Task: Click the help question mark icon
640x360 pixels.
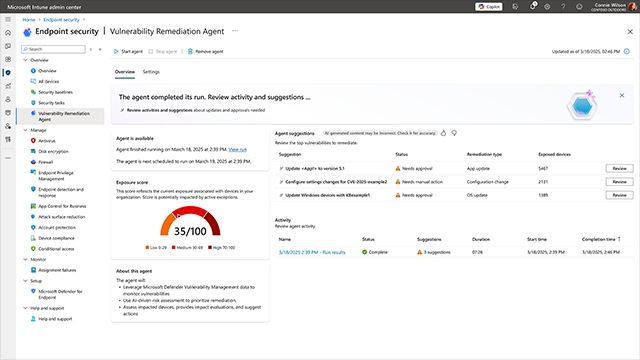Action: pos(563,7)
